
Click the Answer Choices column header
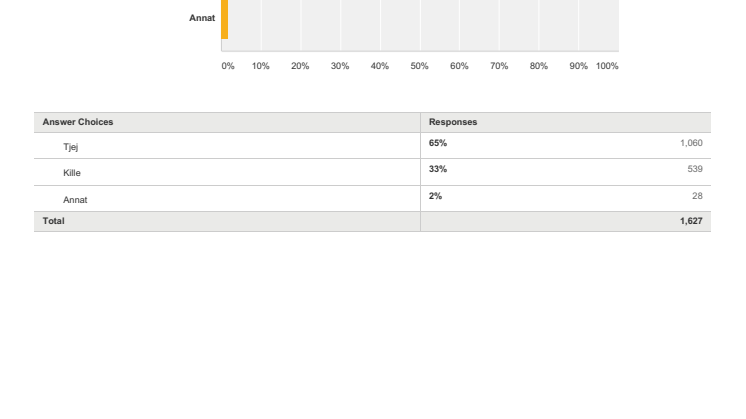(78, 122)
